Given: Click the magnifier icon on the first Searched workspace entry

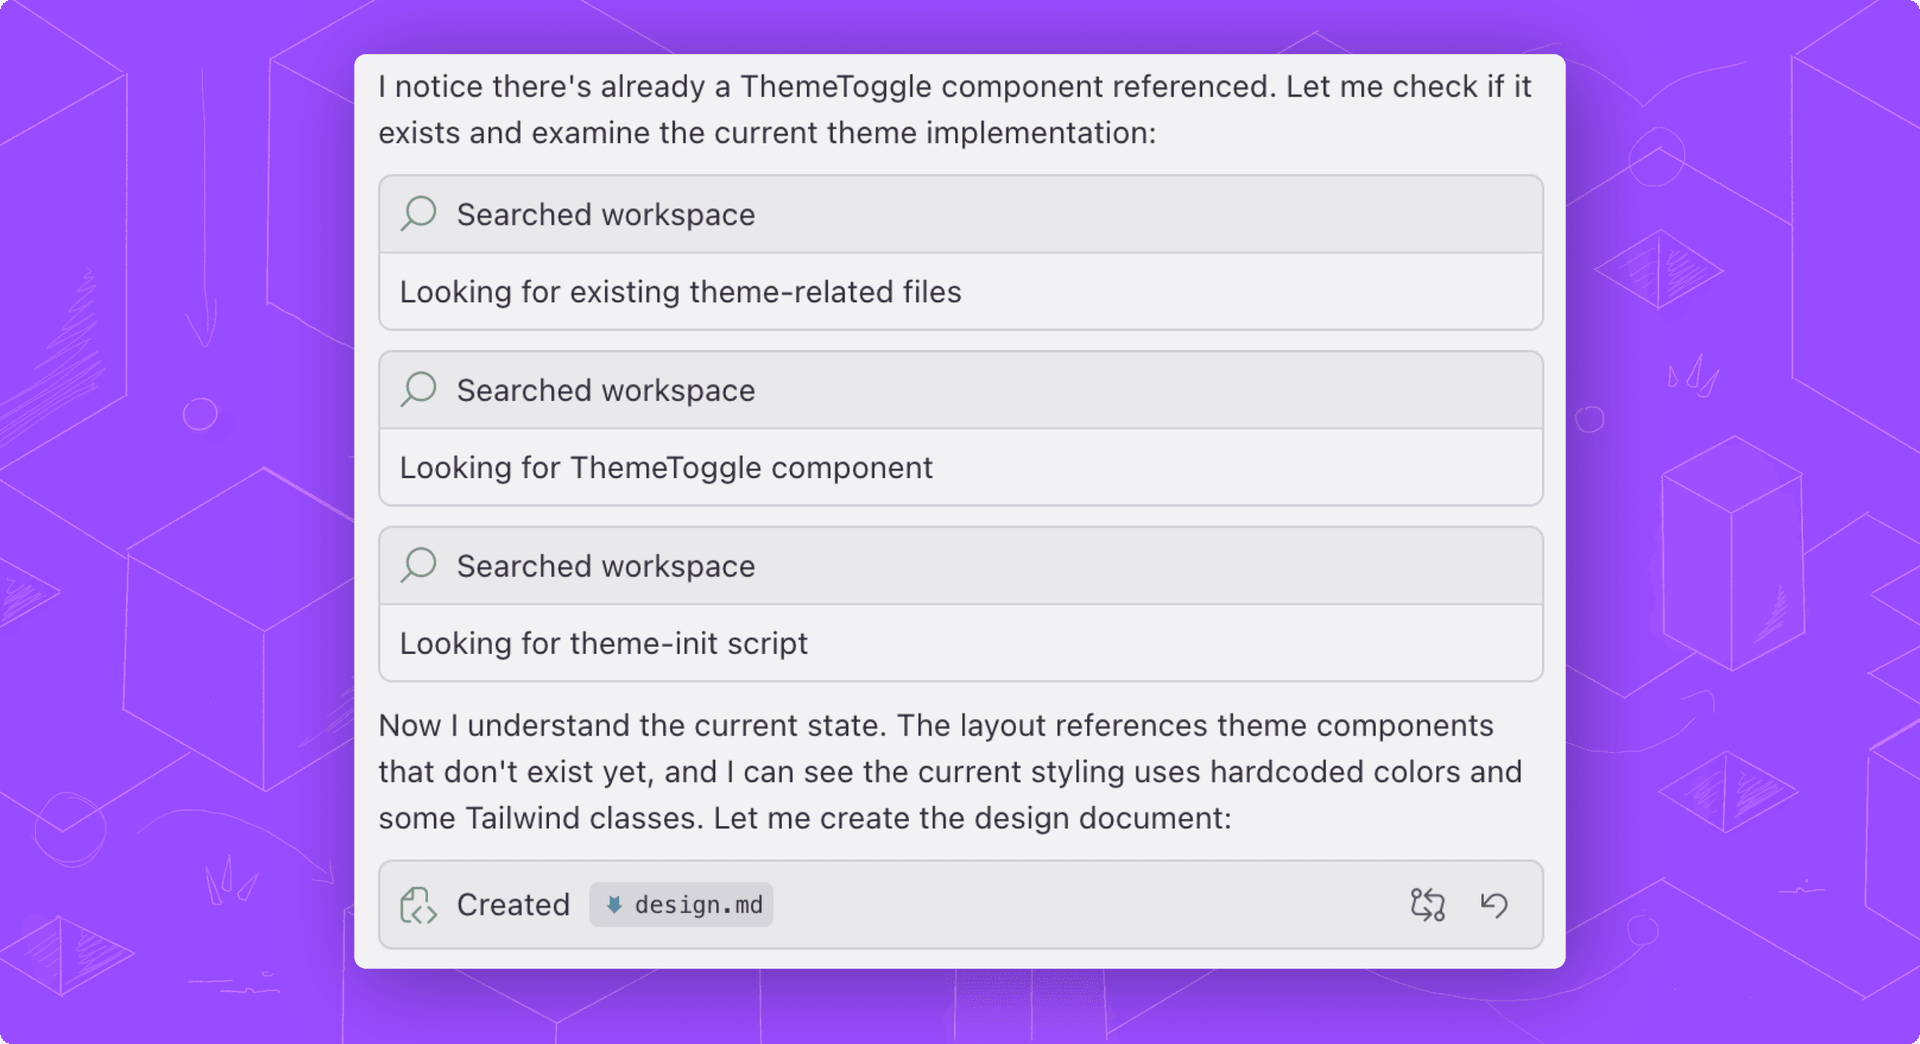Looking at the screenshot, I should coord(419,213).
